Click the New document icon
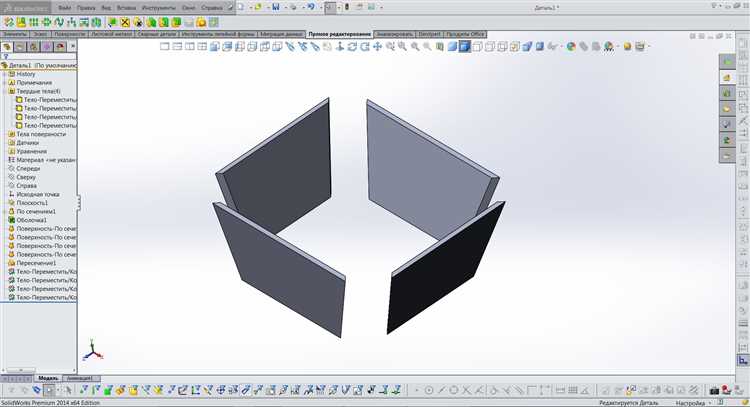The height and width of the screenshot is (407, 750). pyautogui.click(x=241, y=7)
